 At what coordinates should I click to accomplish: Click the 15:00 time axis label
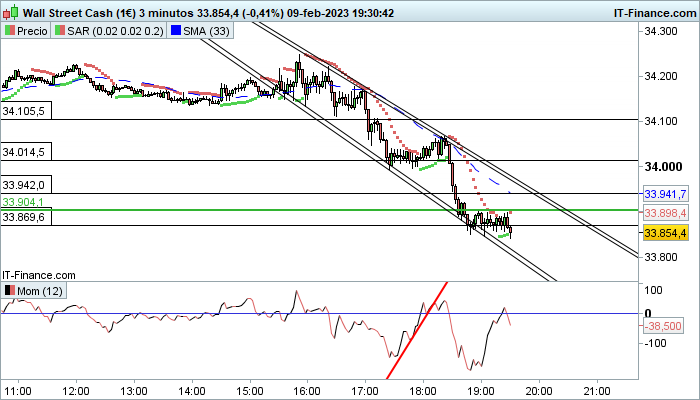[x=250, y=392]
